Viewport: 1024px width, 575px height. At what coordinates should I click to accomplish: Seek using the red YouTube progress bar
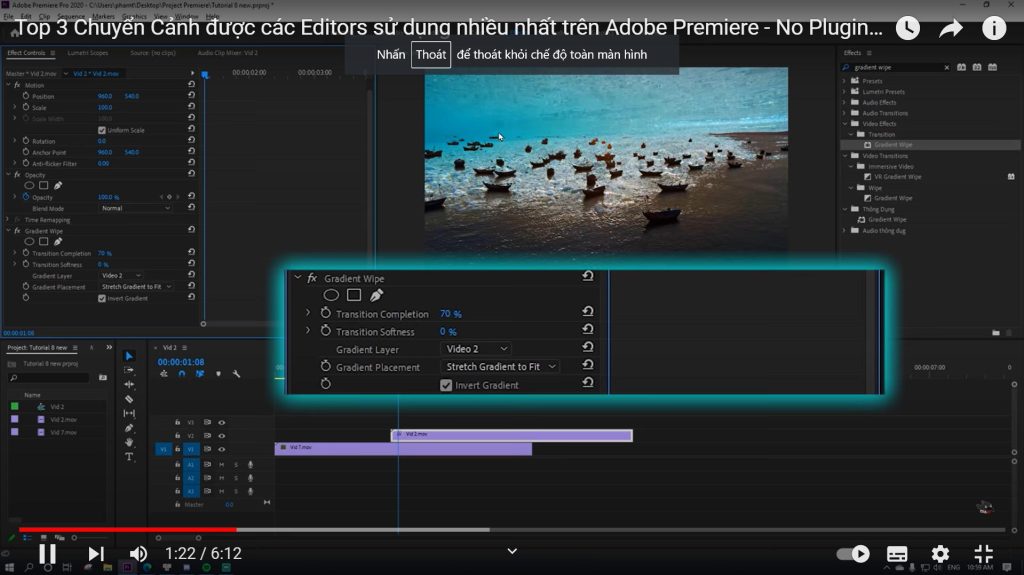(x=127, y=530)
